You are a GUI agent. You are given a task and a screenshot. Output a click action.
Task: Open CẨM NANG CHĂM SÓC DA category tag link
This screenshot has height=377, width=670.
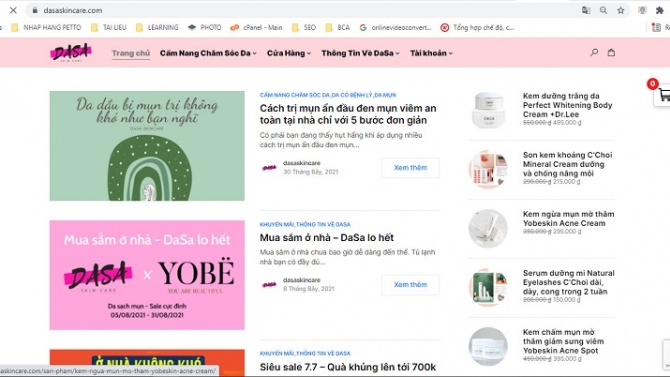tap(295, 95)
